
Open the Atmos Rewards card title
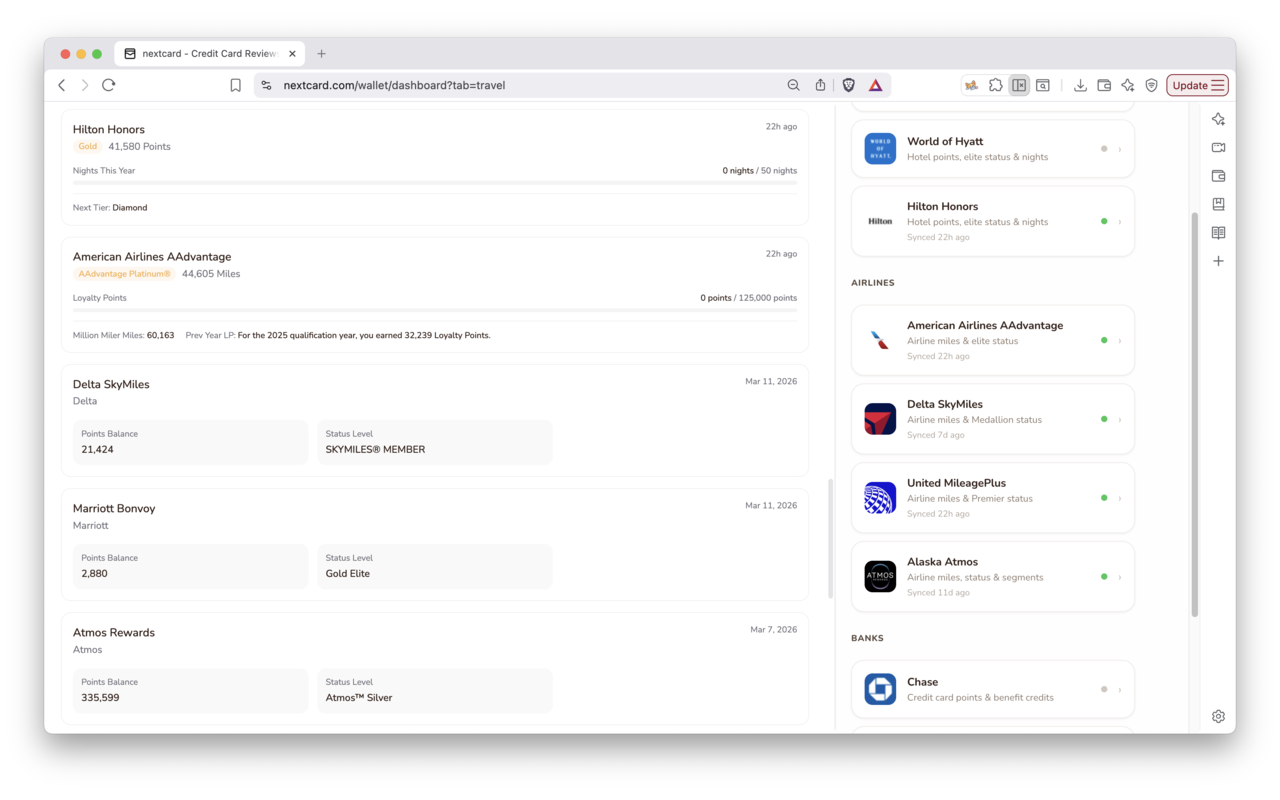114,632
